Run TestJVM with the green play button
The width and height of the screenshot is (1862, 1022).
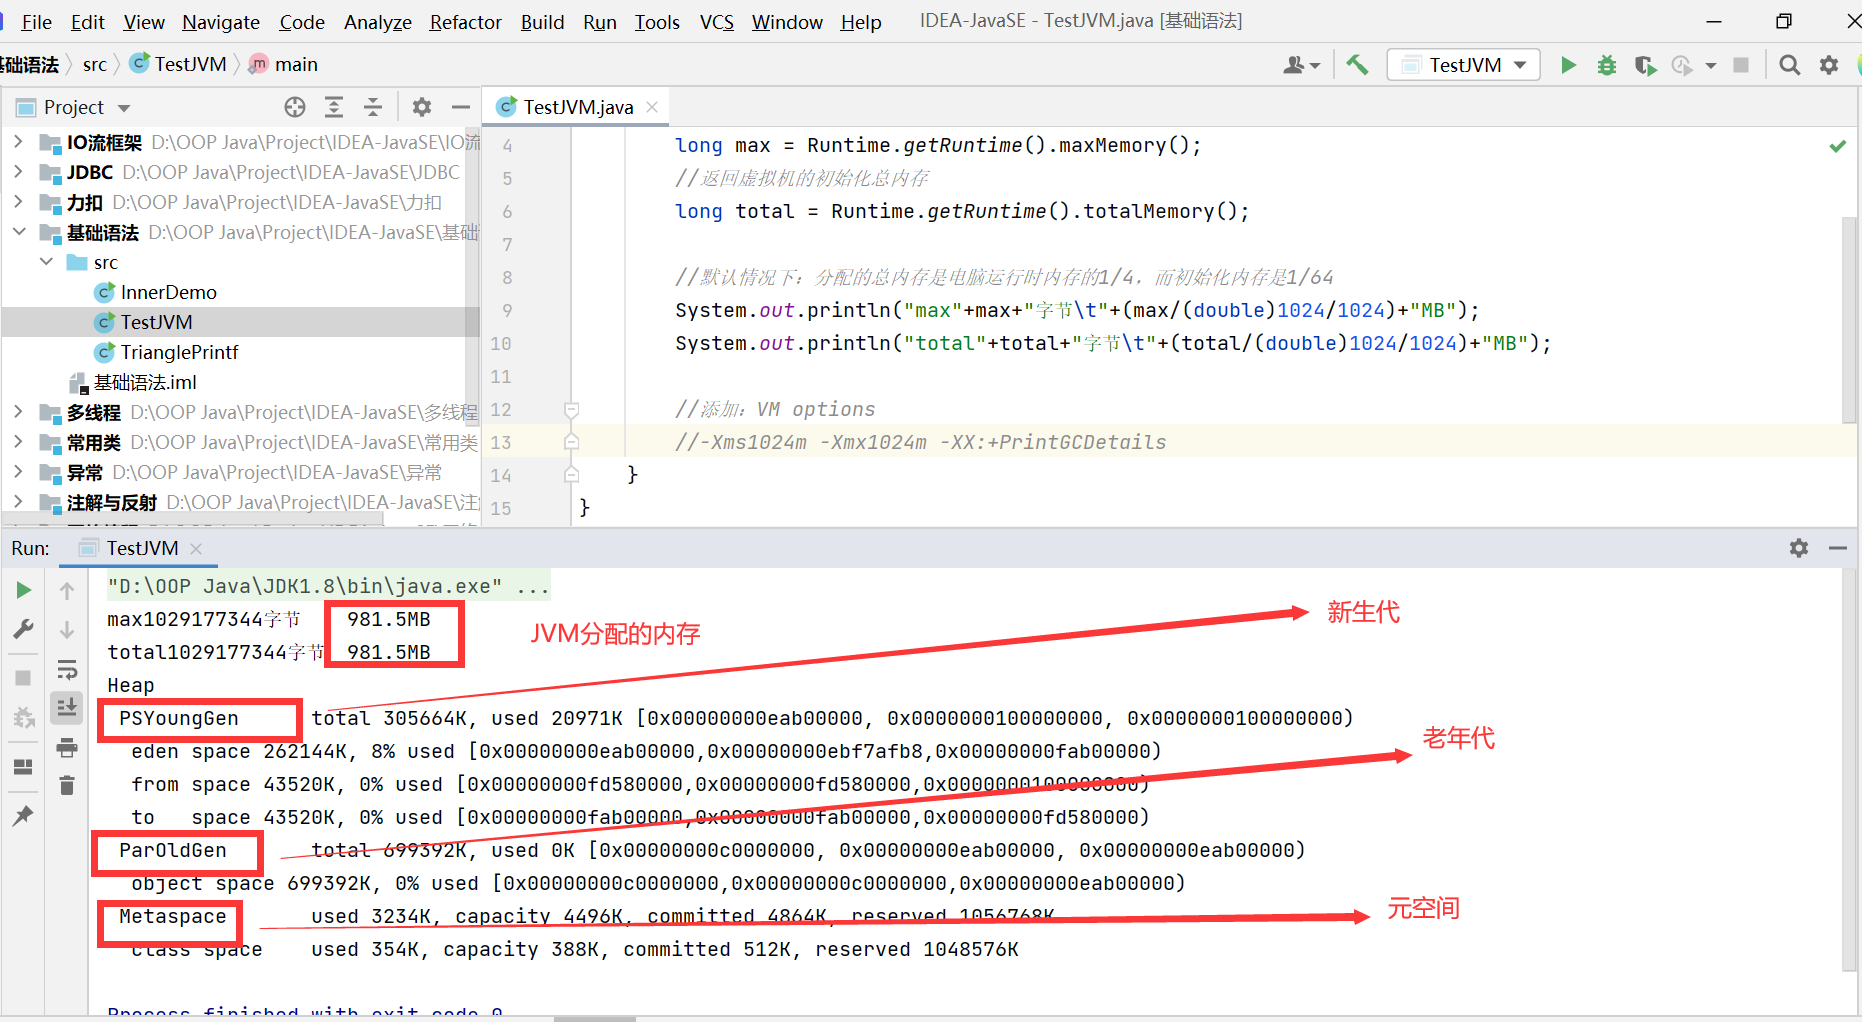click(x=1568, y=65)
